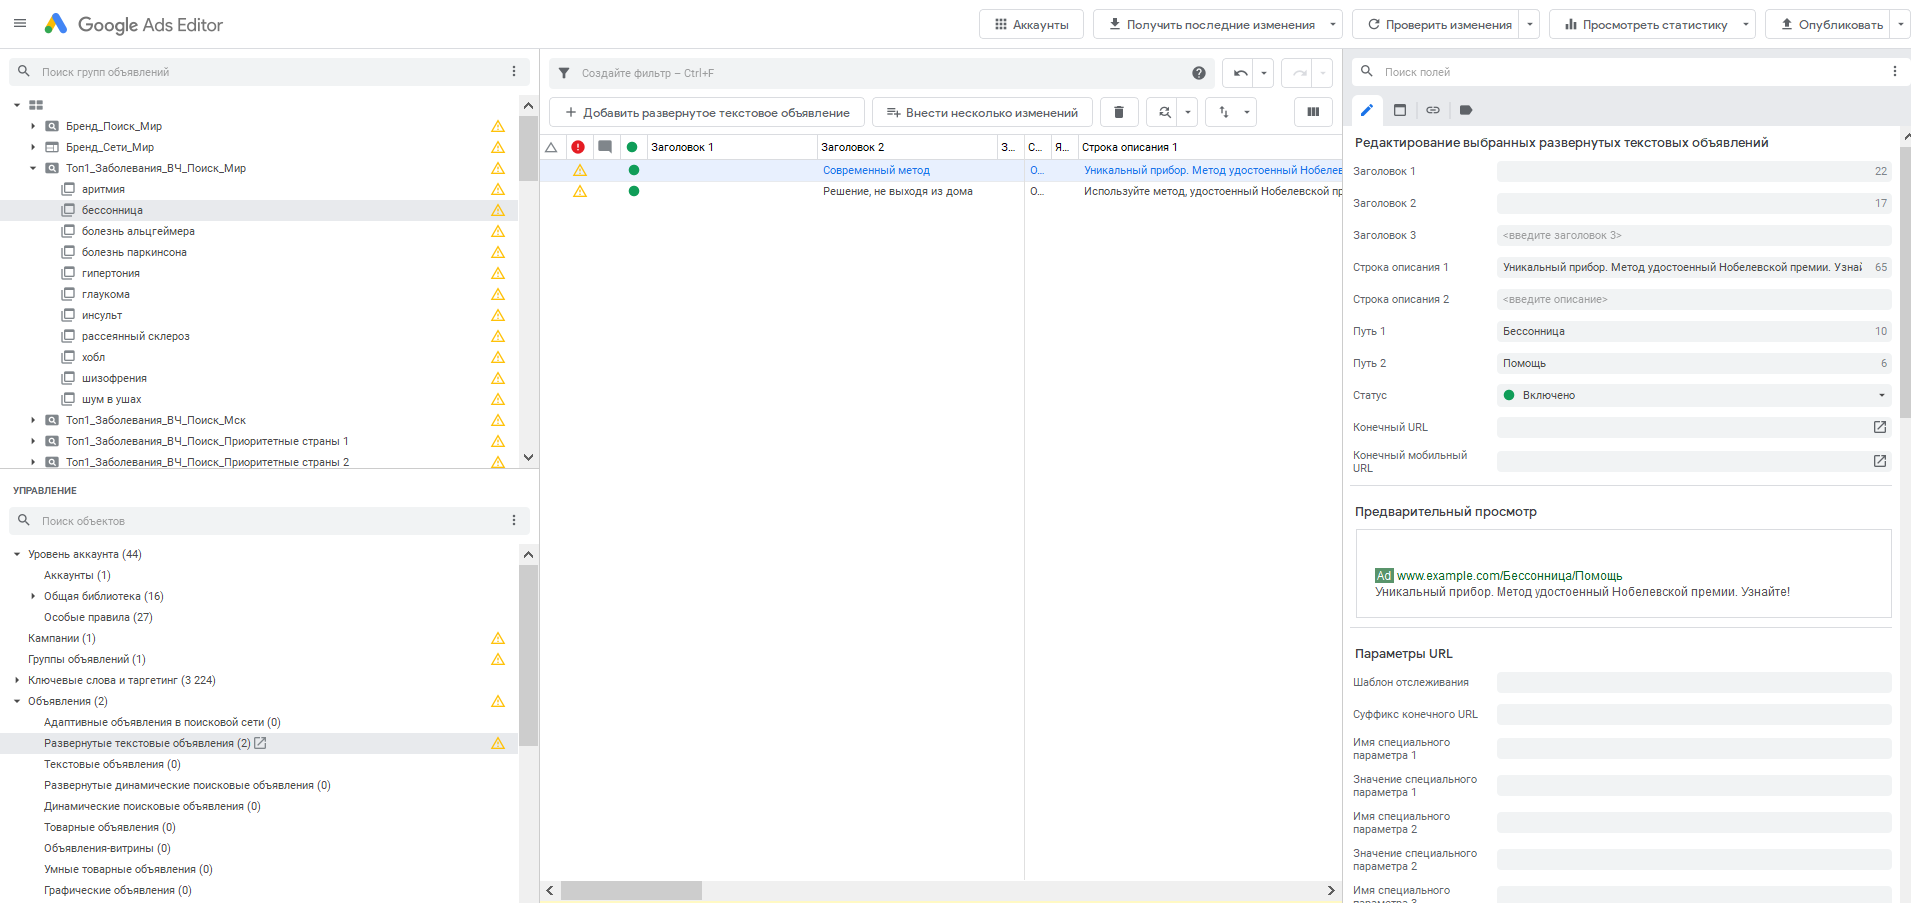This screenshot has height=908, width=1916.
Task: Click the filter help question mark icon
Action: [1198, 73]
